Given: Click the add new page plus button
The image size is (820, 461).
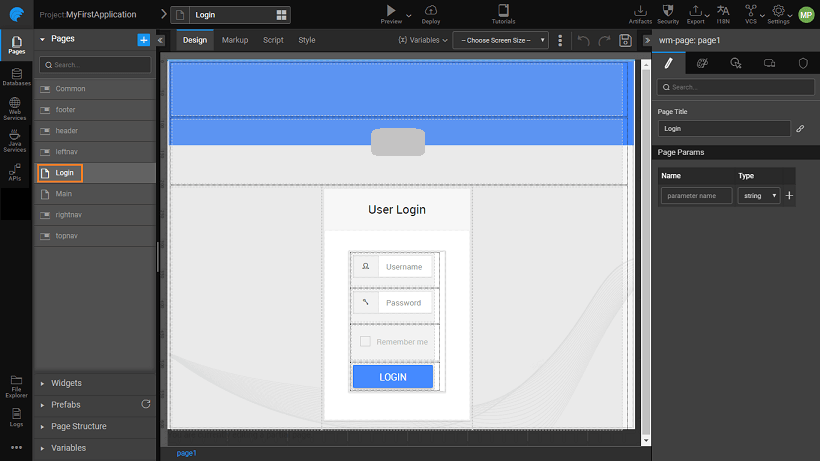Looking at the screenshot, I should click(143, 39).
